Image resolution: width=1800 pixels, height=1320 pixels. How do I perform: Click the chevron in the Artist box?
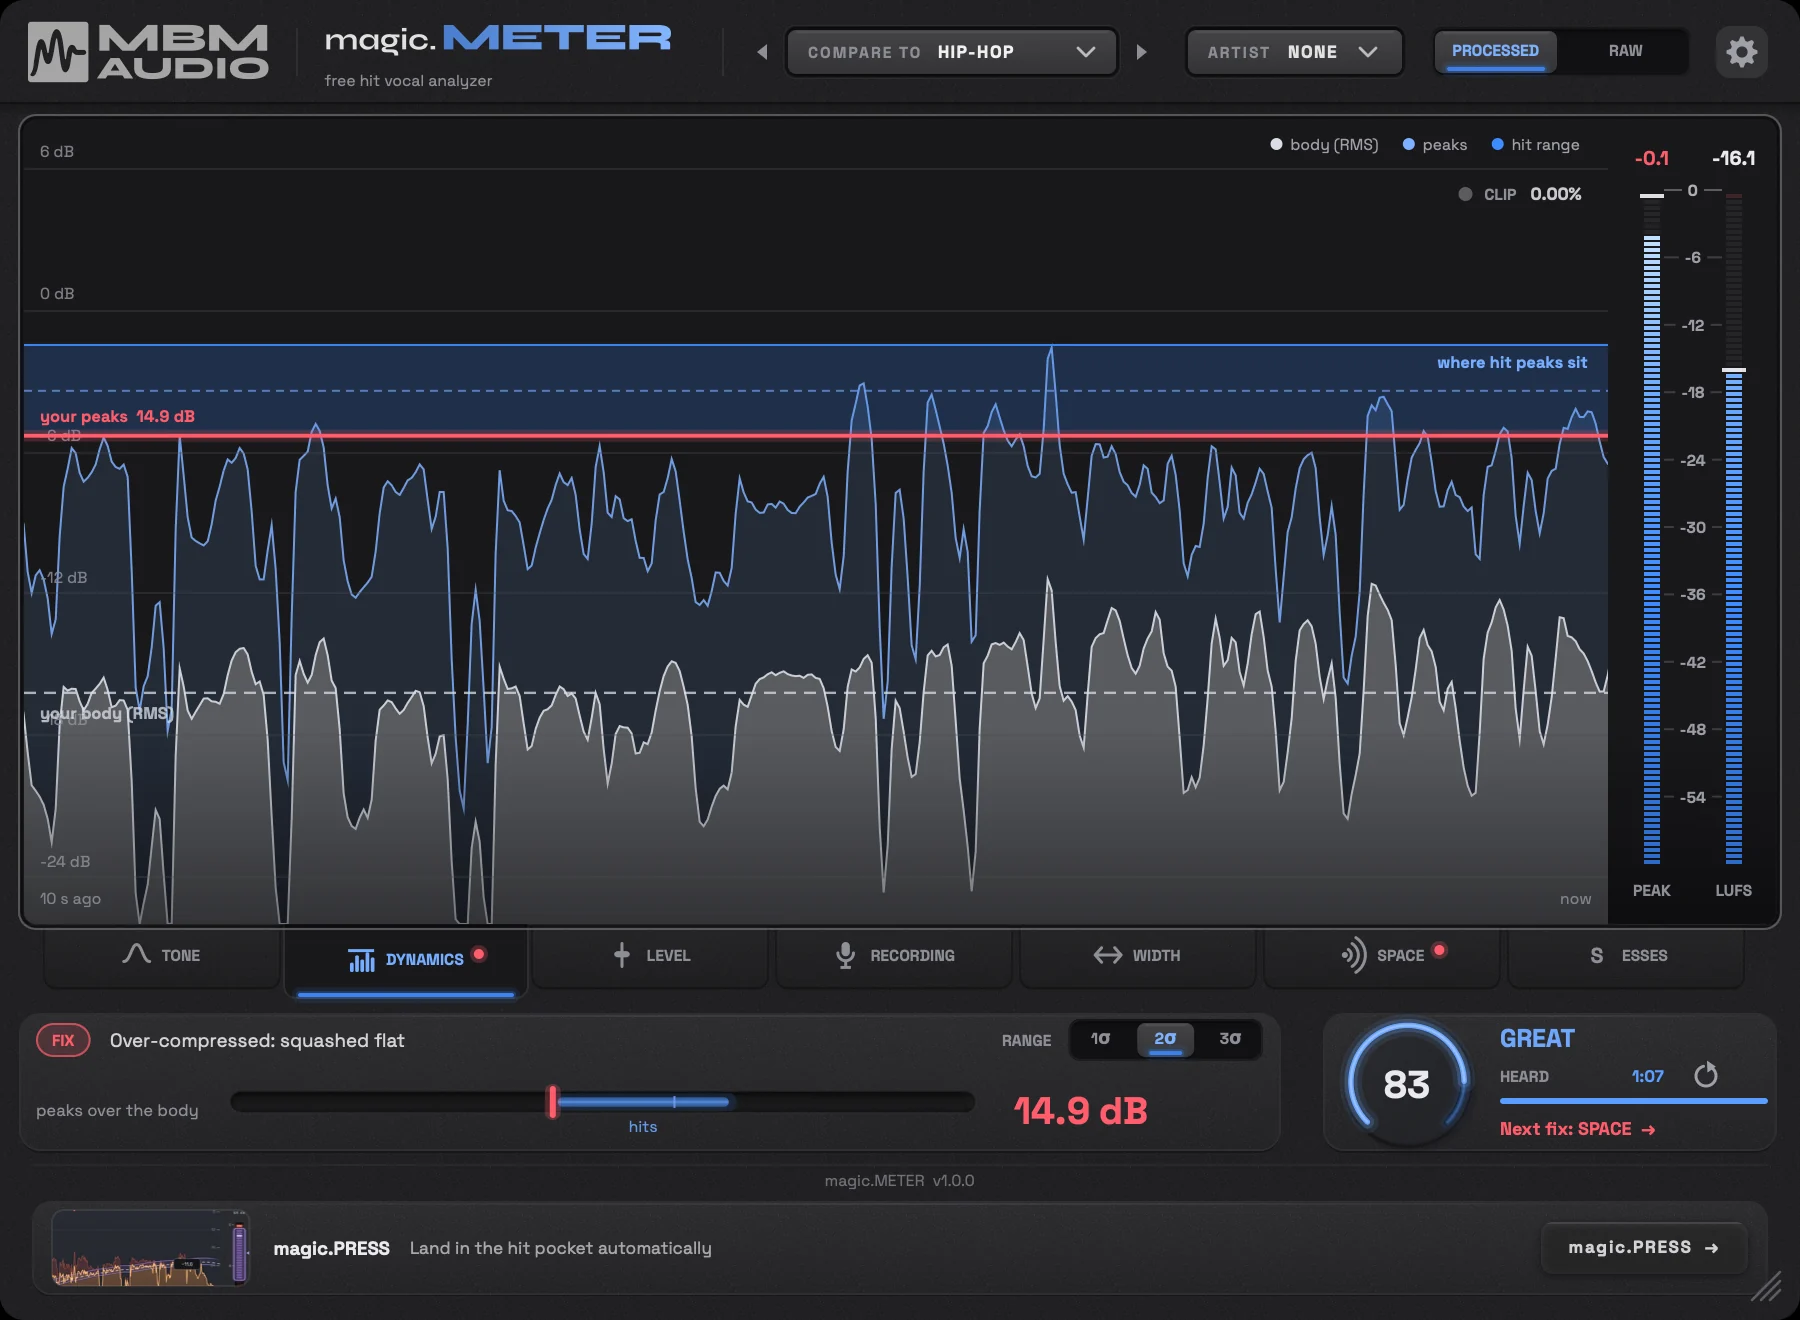pos(1368,52)
